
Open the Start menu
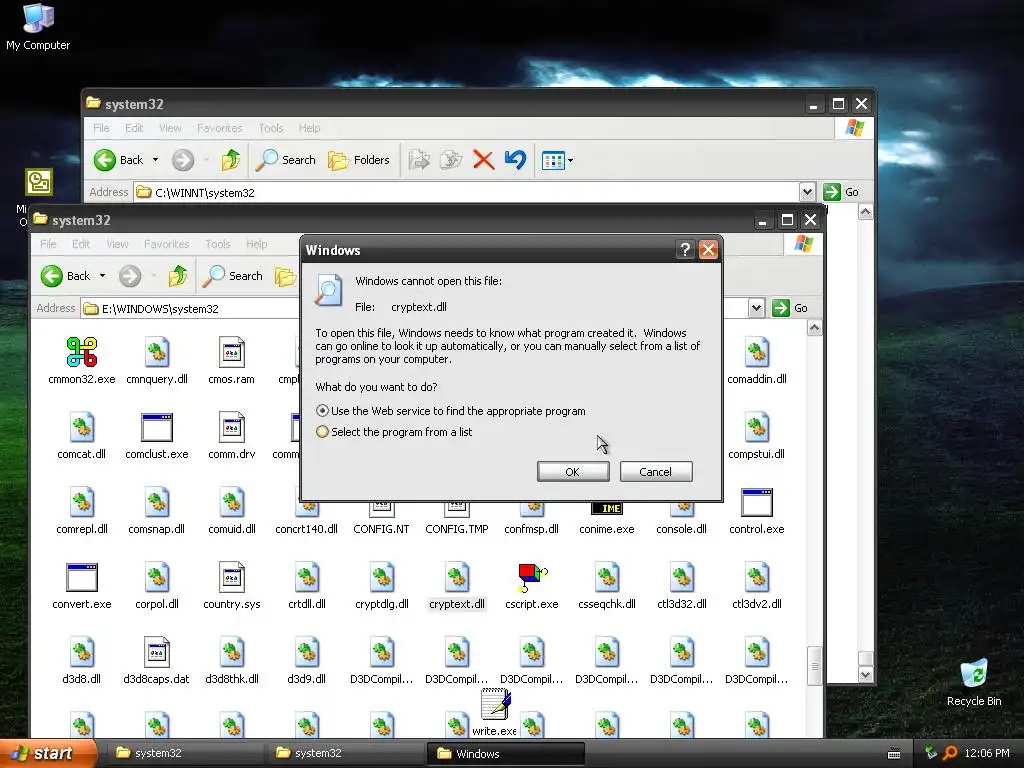tap(47, 753)
